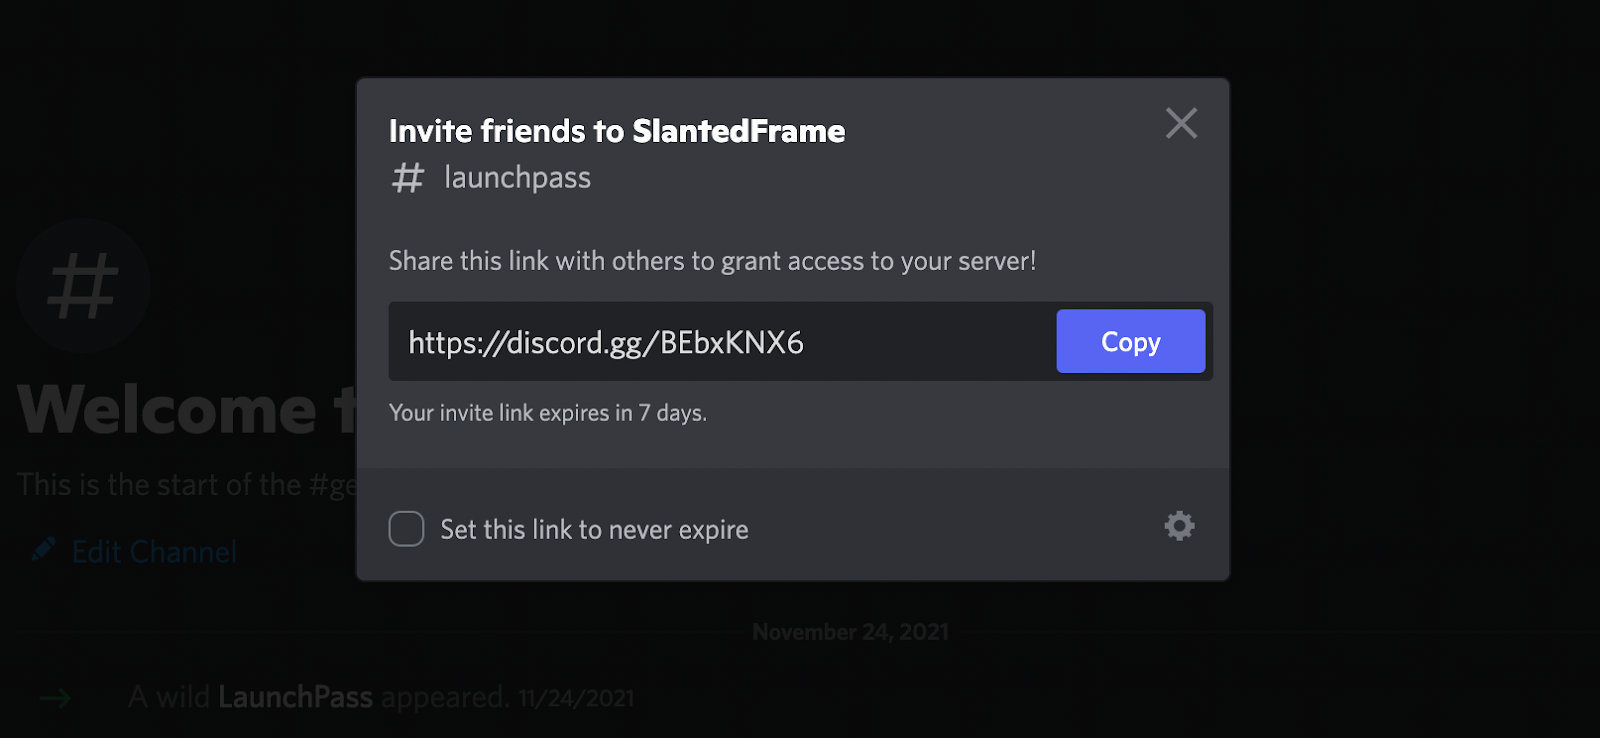Open the gear icon for invite settings
1600x738 pixels.
click(x=1179, y=525)
